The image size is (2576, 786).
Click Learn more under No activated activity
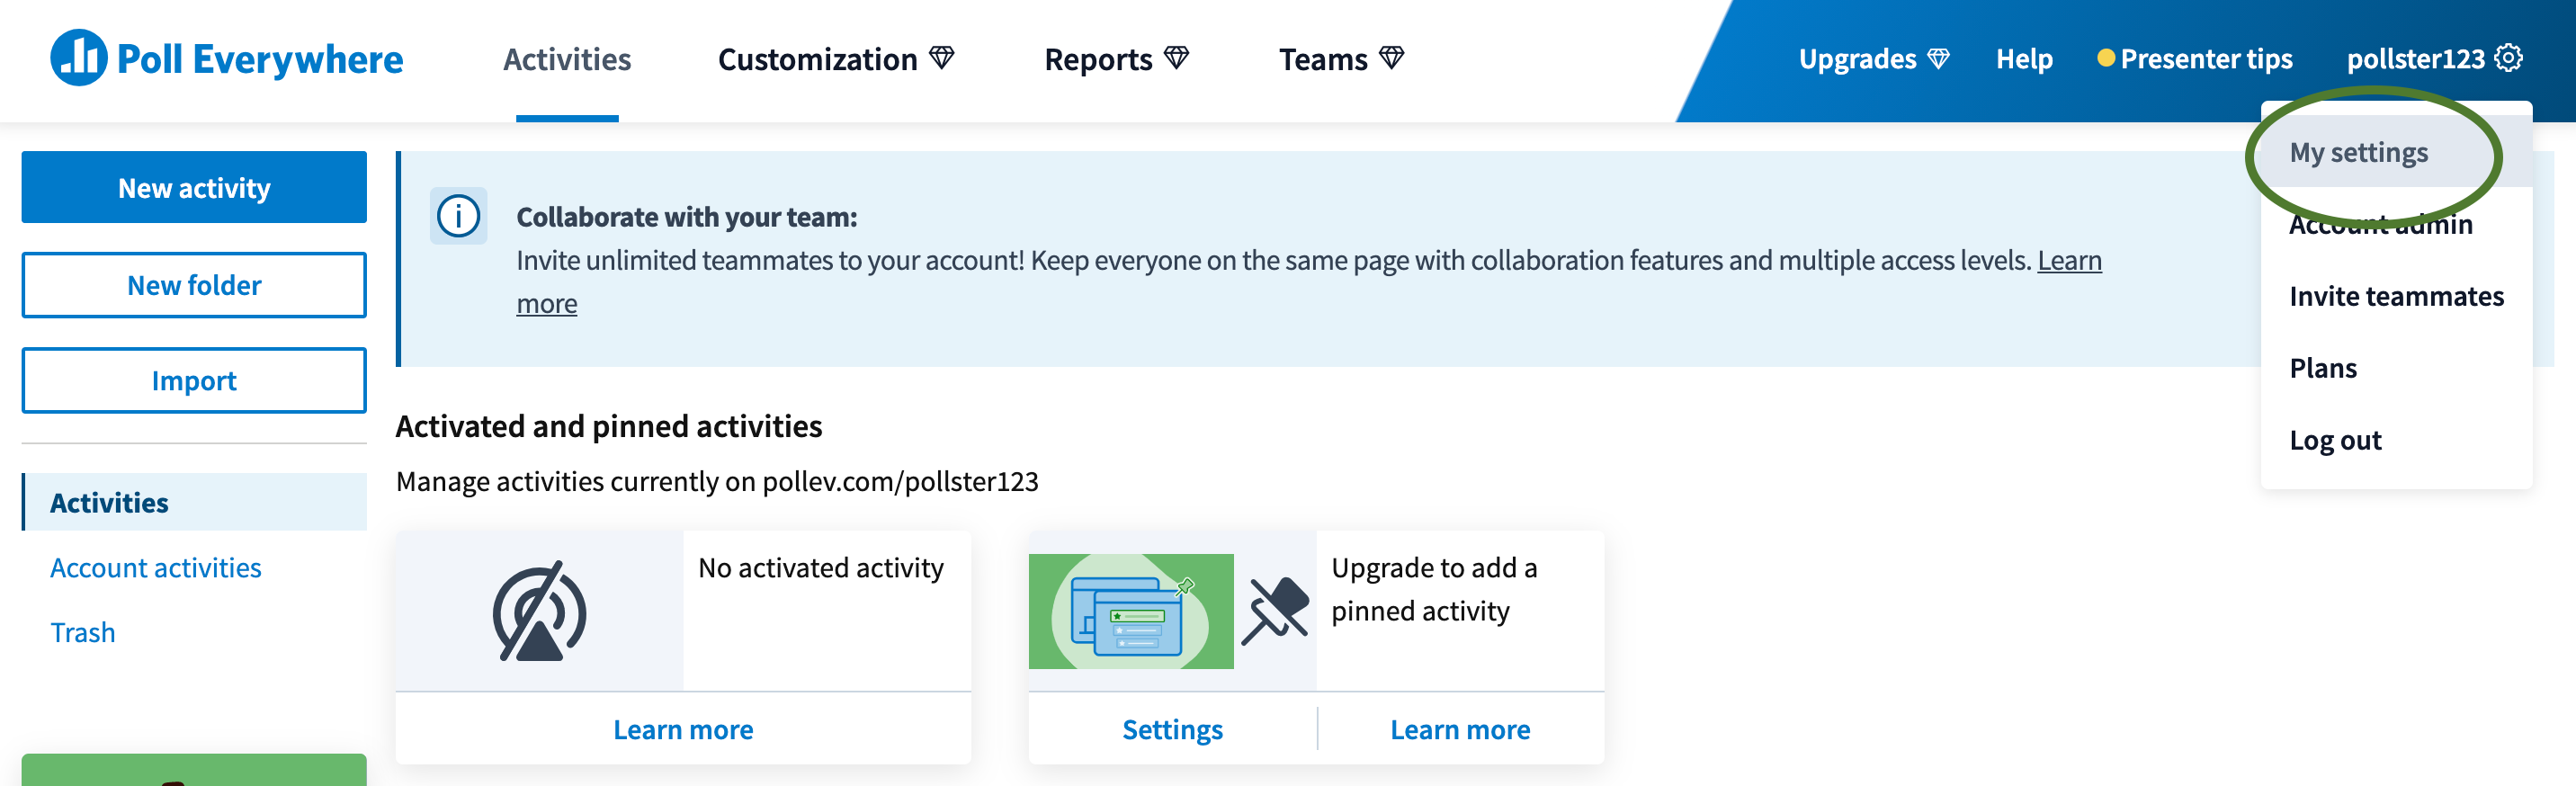pos(683,729)
